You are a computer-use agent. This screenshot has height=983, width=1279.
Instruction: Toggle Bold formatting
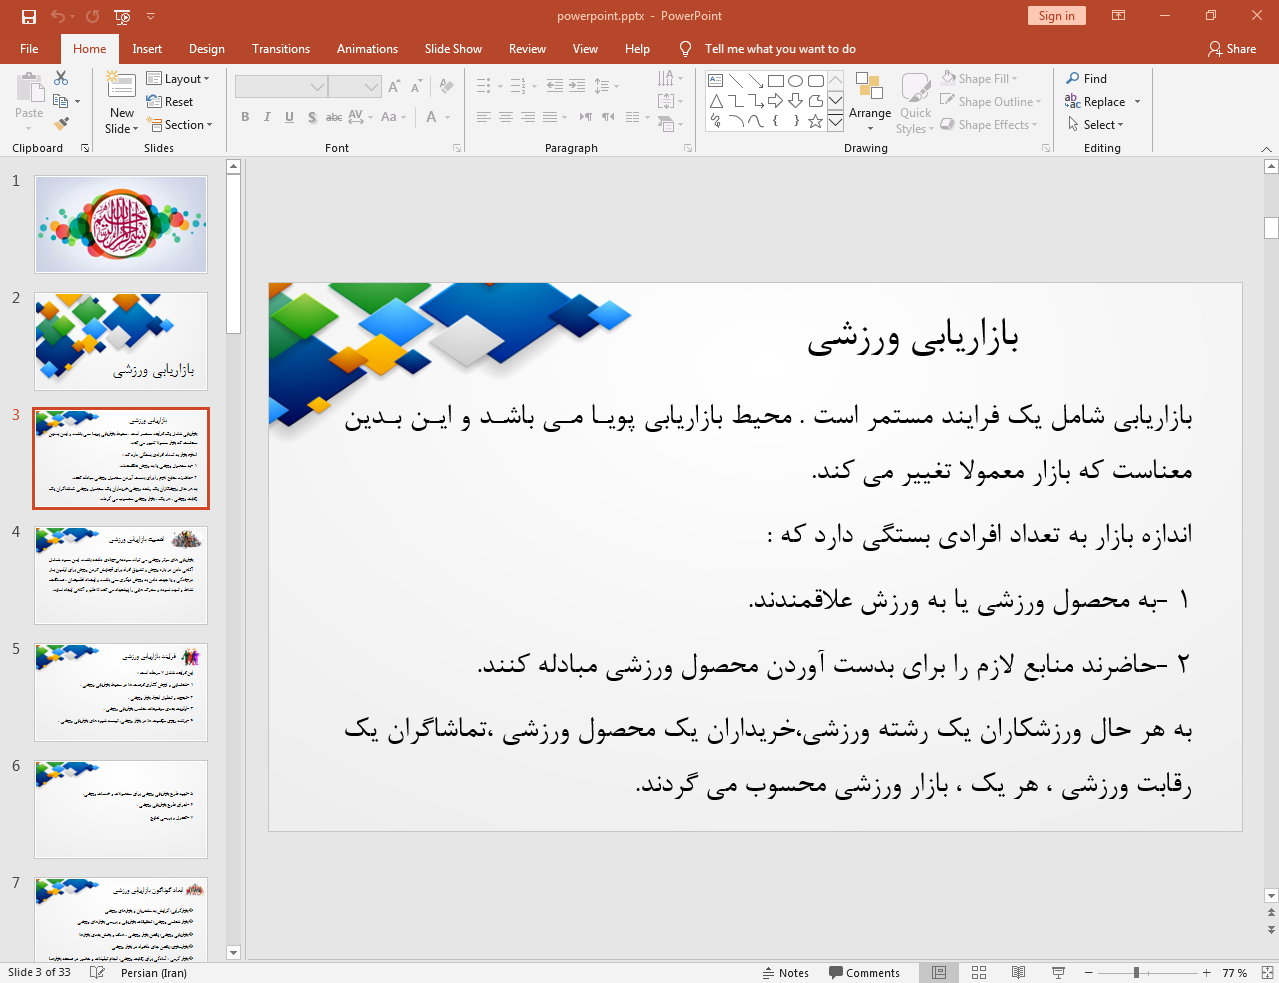245,117
